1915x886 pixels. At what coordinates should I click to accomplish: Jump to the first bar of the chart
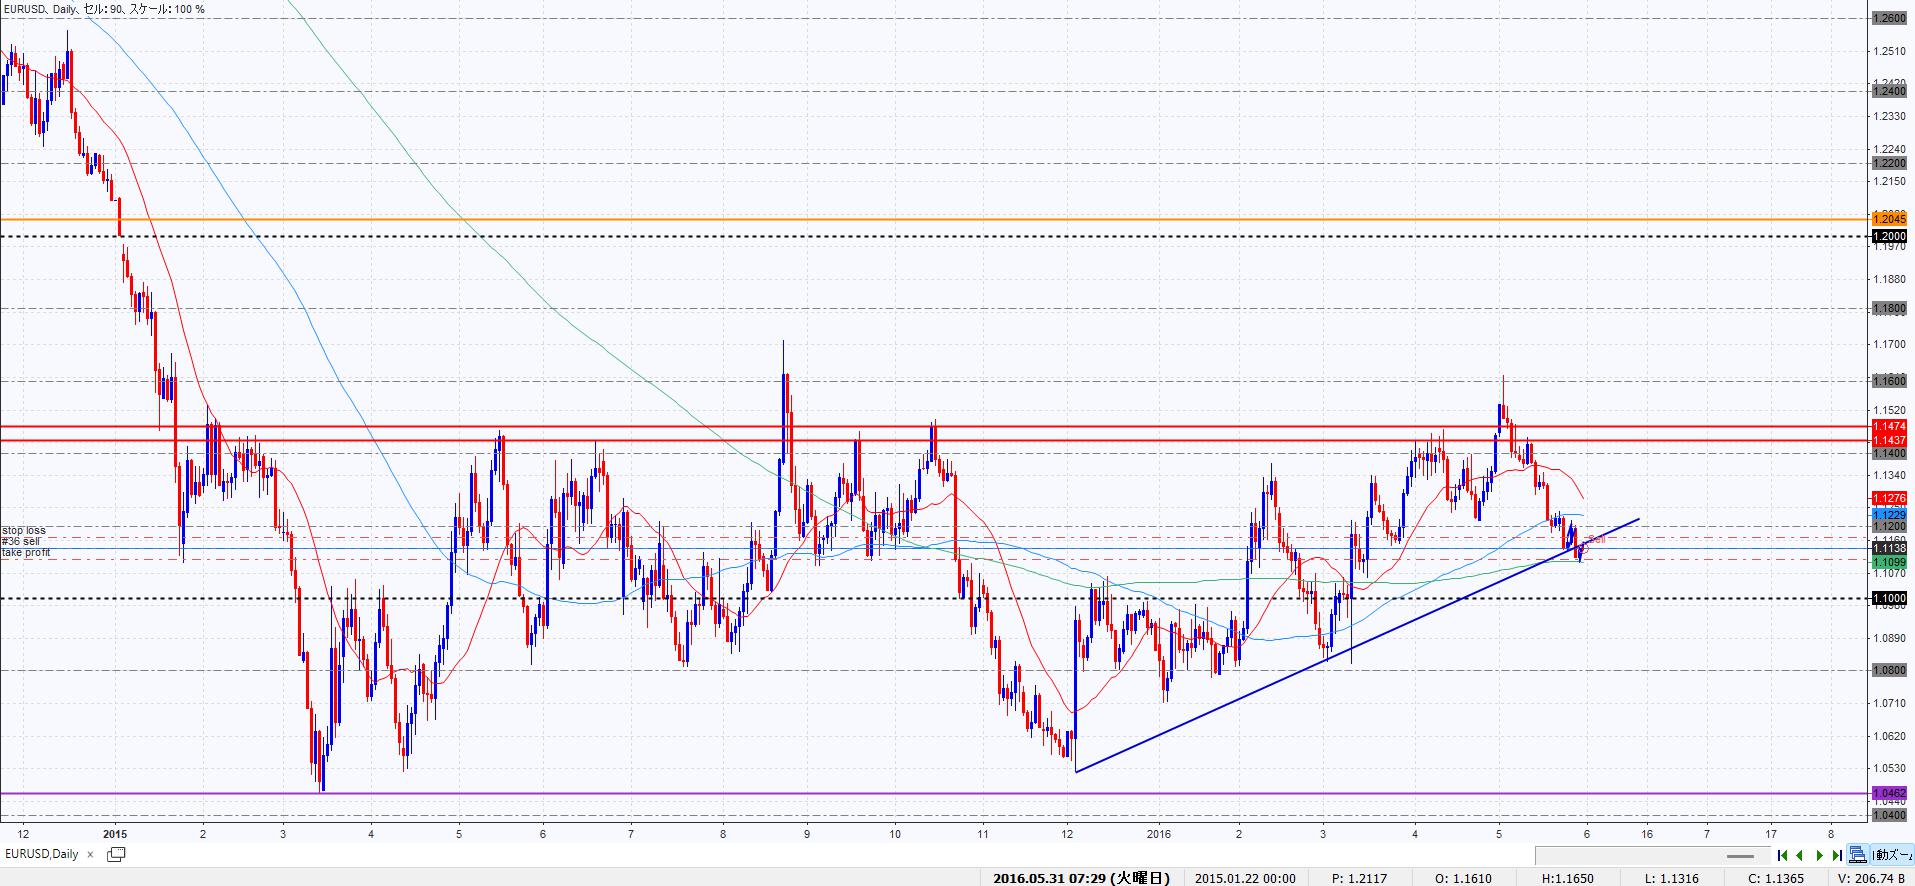point(1782,855)
